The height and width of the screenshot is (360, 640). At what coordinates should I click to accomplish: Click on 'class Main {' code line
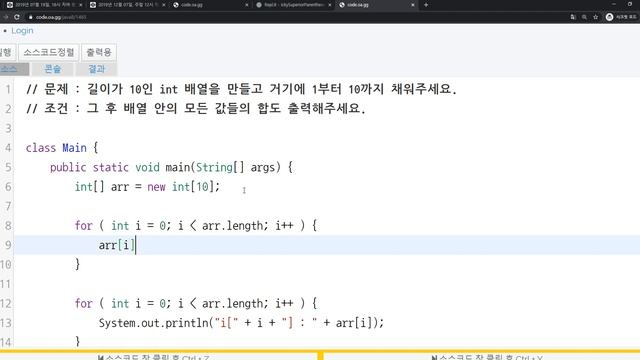pyautogui.click(x=62, y=147)
